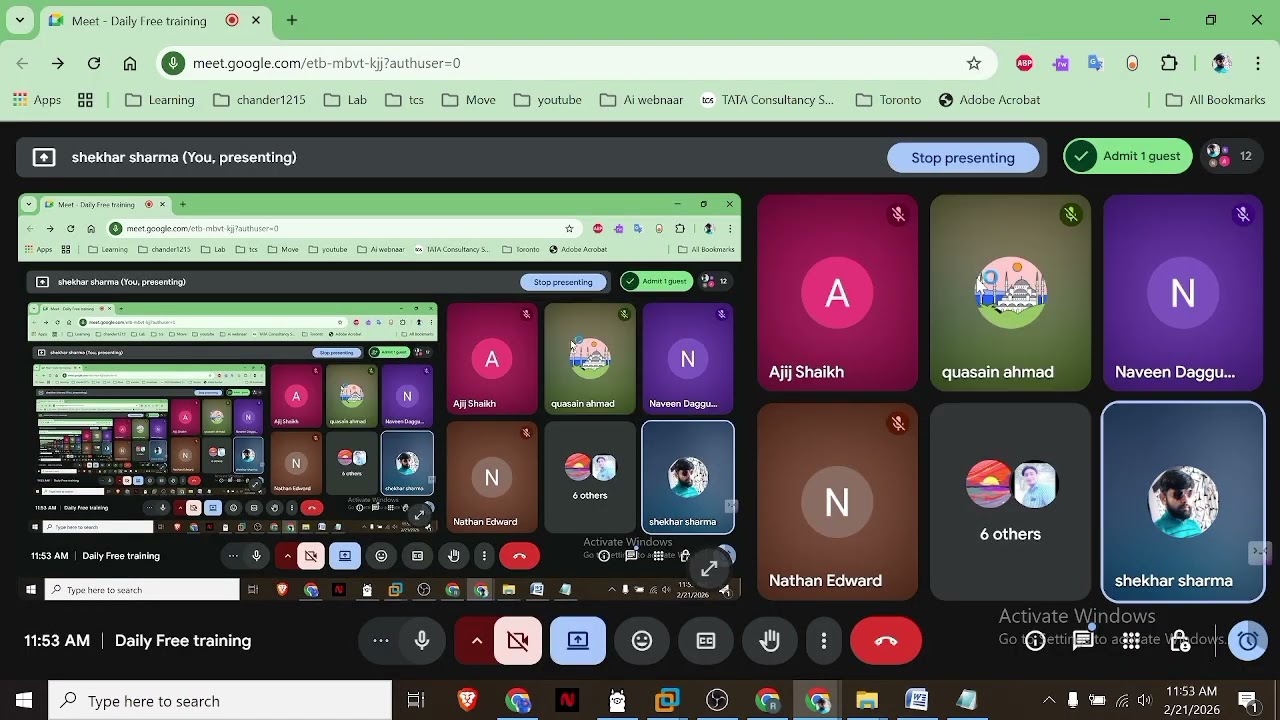
Task: Expand video settings arrow beside camera
Action: coord(477,641)
